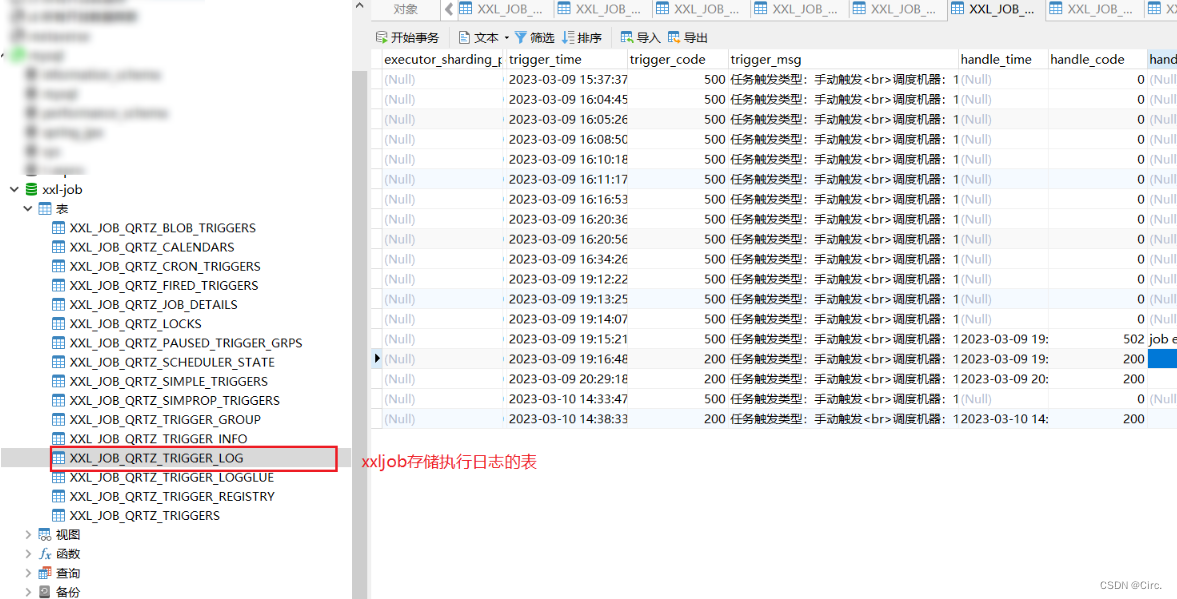Click the trigger_time cell 2023-03-10 14:38:33
The height and width of the screenshot is (599, 1177).
(x=567, y=419)
